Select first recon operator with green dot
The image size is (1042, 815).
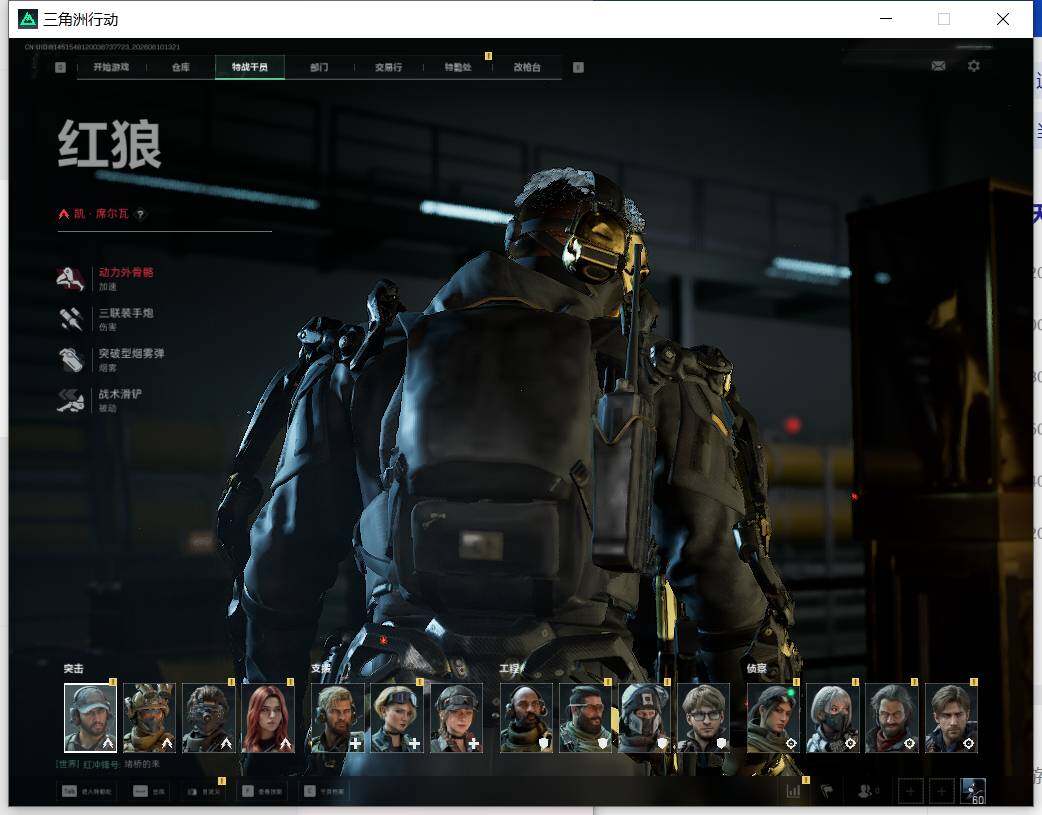774,718
